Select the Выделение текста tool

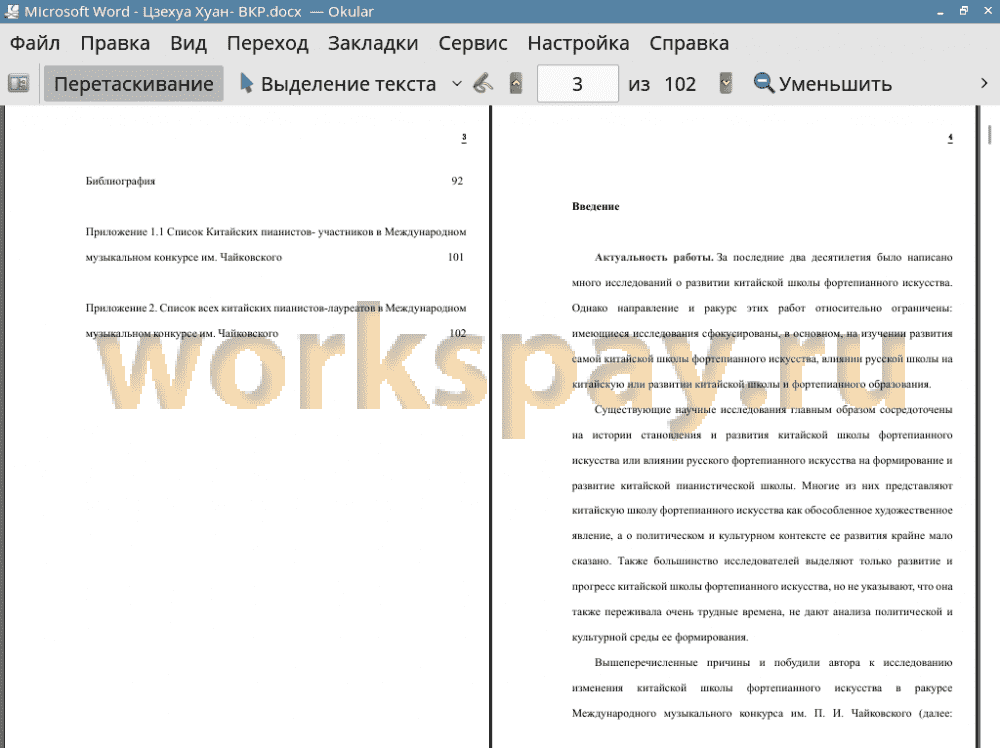[x=338, y=84]
